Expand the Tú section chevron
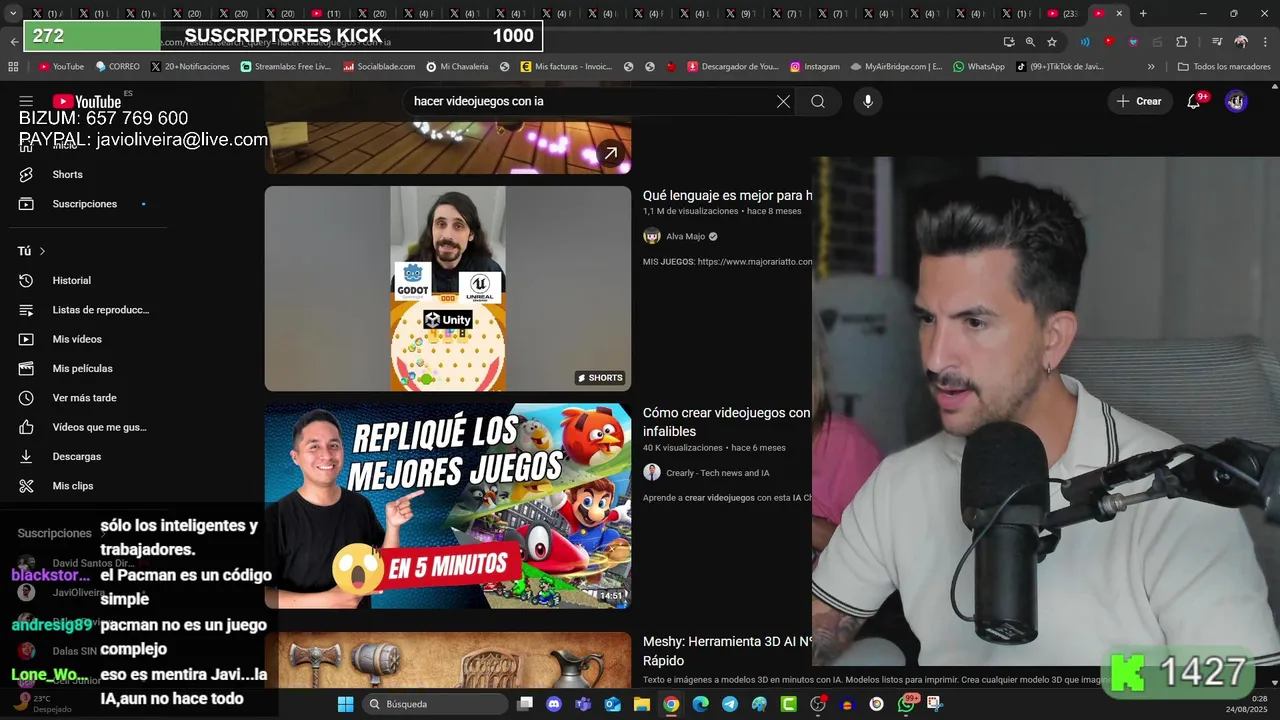Viewport: 1280px width, 720px height. pos(42,251)
